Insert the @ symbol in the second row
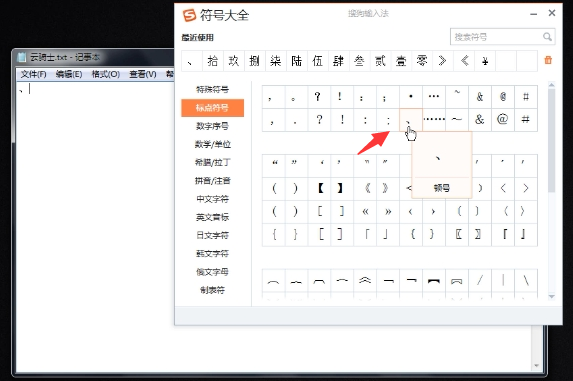Screen dimensions: 573x381 click(503, 119)
